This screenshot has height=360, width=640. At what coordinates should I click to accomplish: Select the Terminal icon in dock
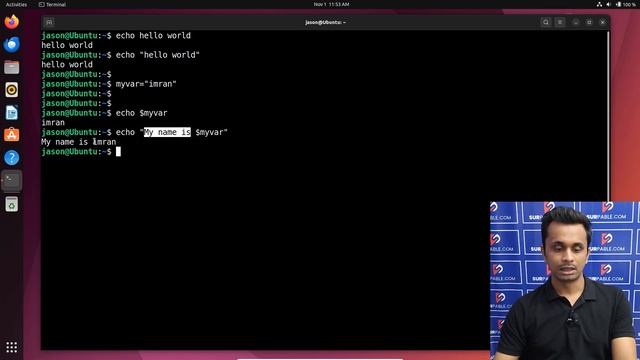click(11, 180)
